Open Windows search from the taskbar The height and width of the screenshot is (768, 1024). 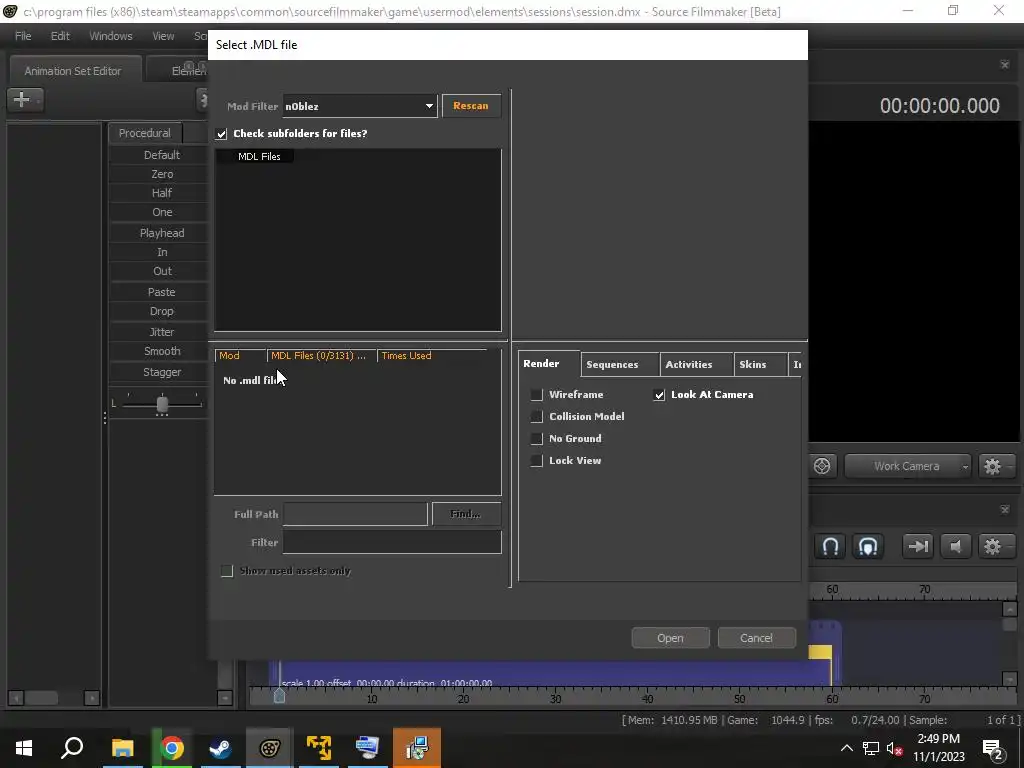[x=72, y=748]
